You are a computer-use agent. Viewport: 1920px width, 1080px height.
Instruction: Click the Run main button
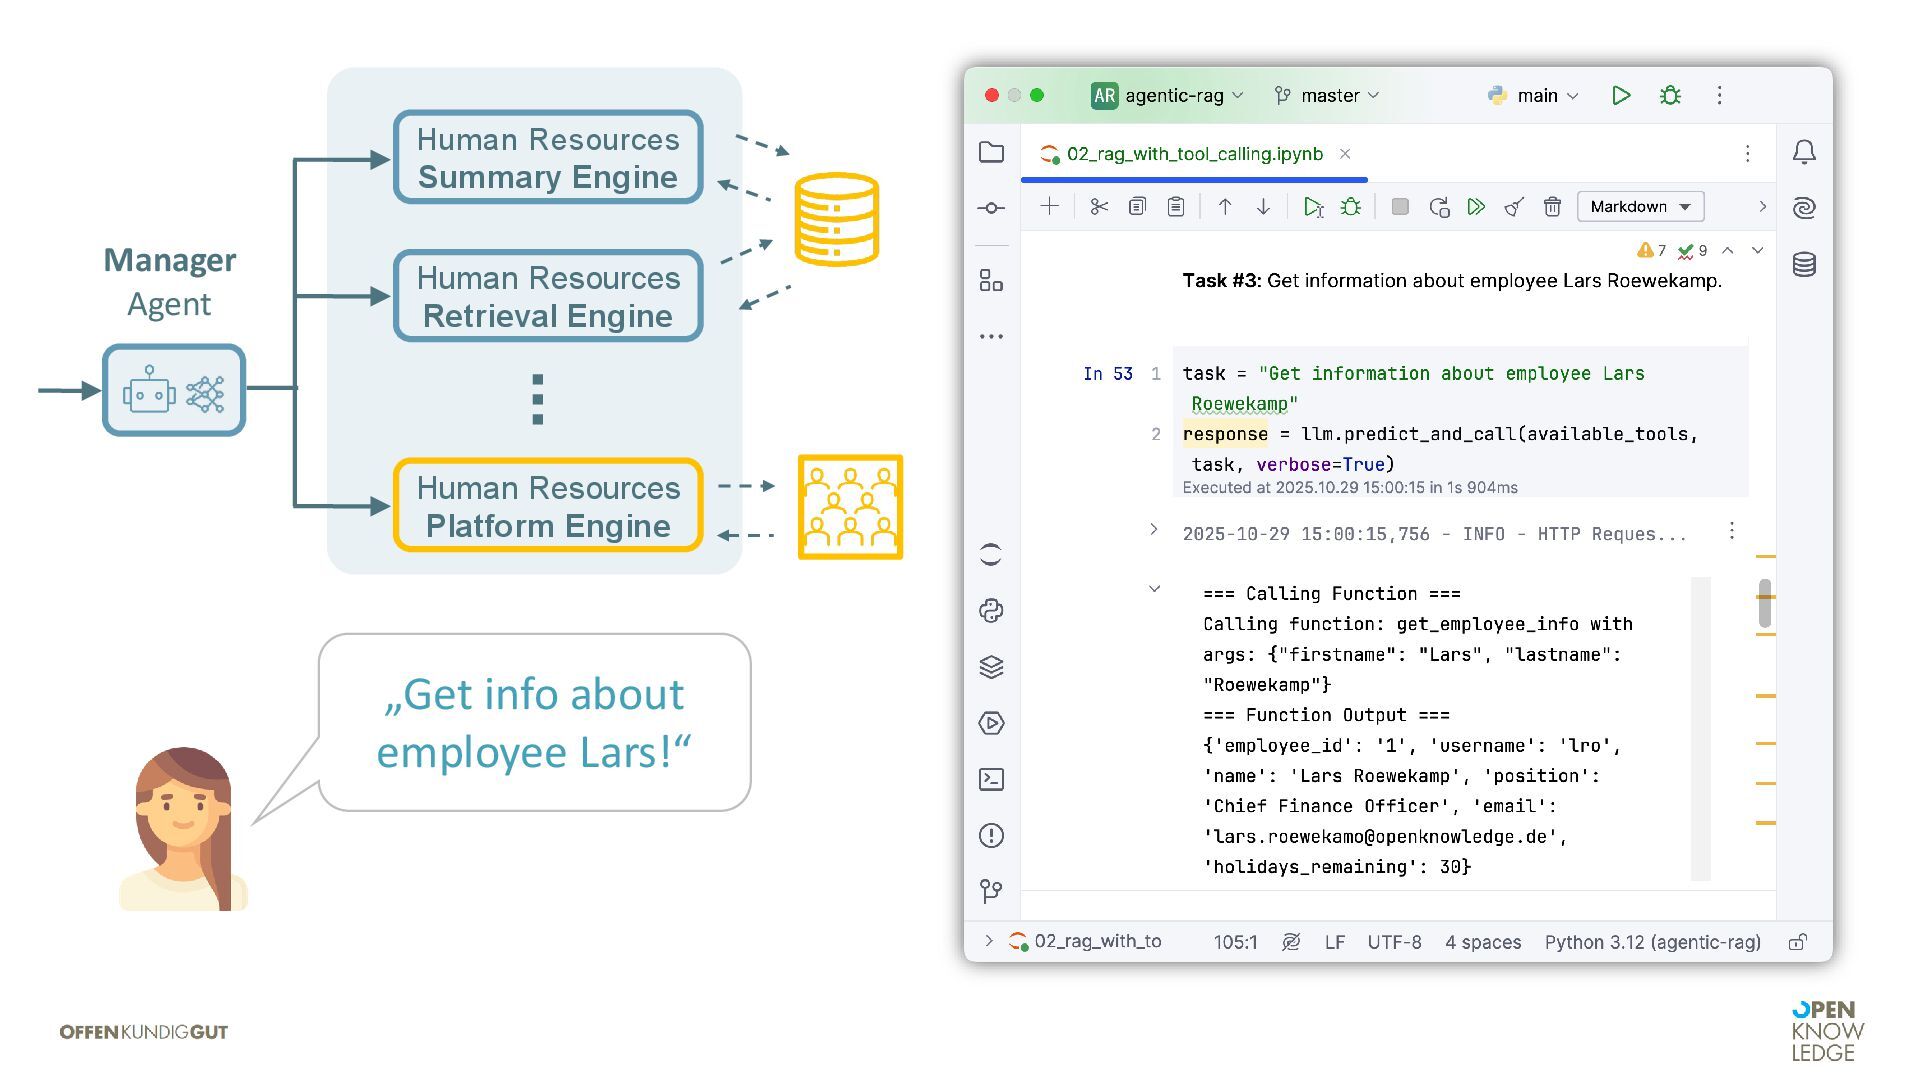(x=1621, y=95)
